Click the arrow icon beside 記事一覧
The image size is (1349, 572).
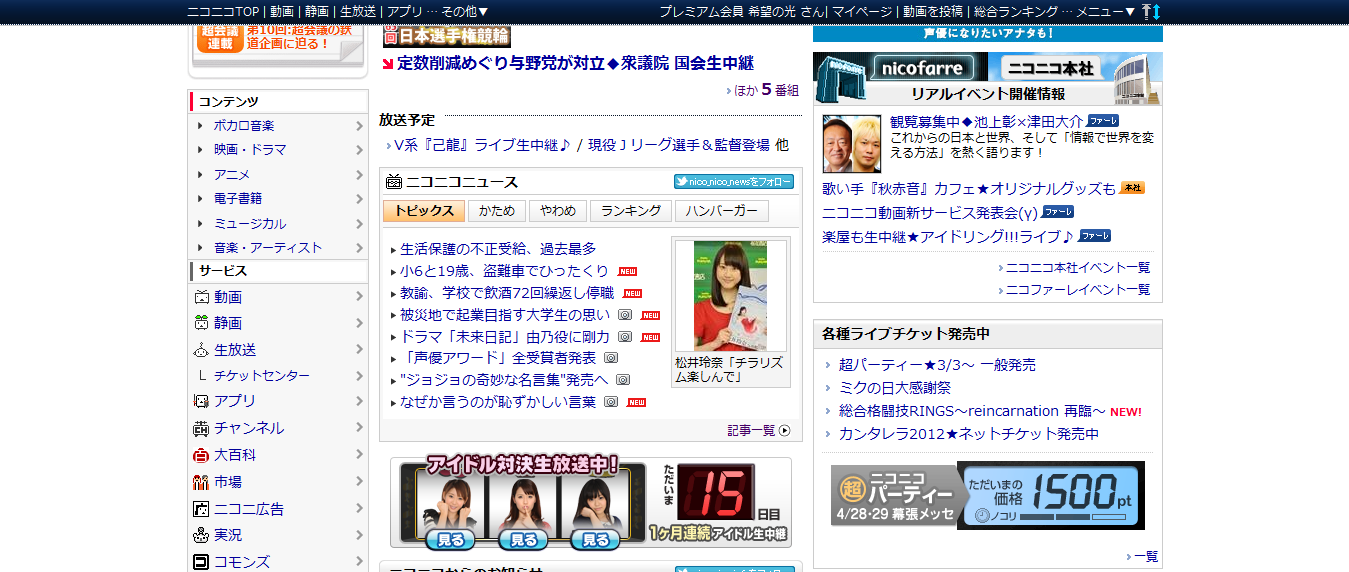click(784, 431)
